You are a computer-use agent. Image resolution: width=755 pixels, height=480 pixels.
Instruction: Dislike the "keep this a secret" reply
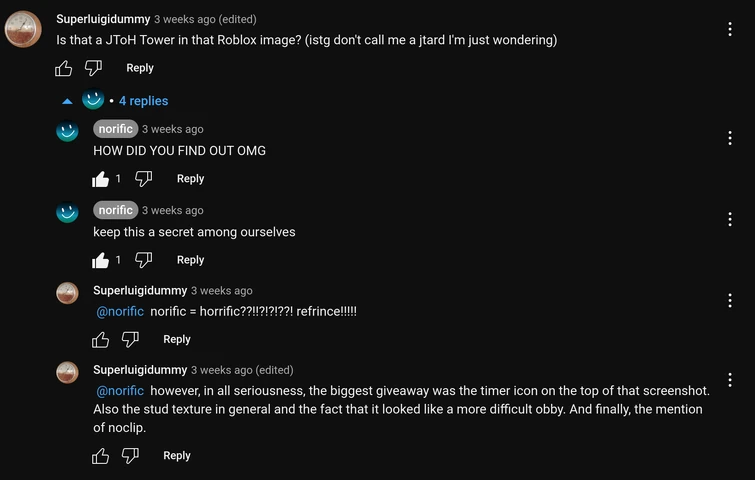point(144,260)
